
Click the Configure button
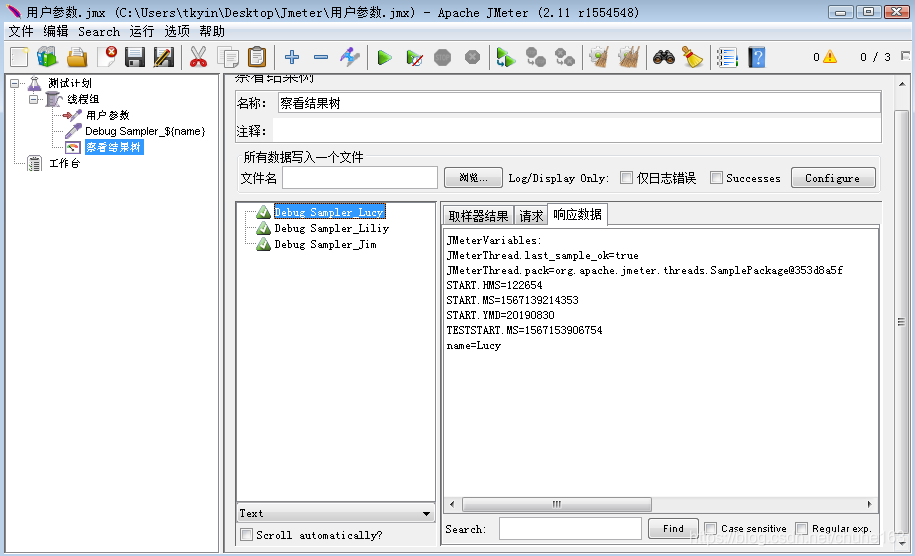pyautogui.click(x=833, y=178)
